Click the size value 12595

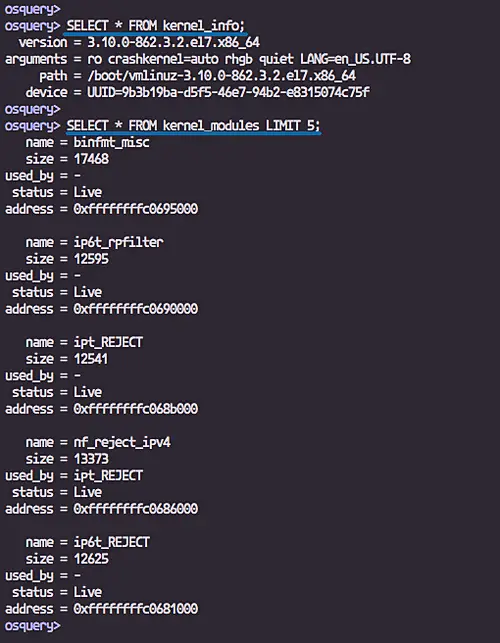pos(91,259)
